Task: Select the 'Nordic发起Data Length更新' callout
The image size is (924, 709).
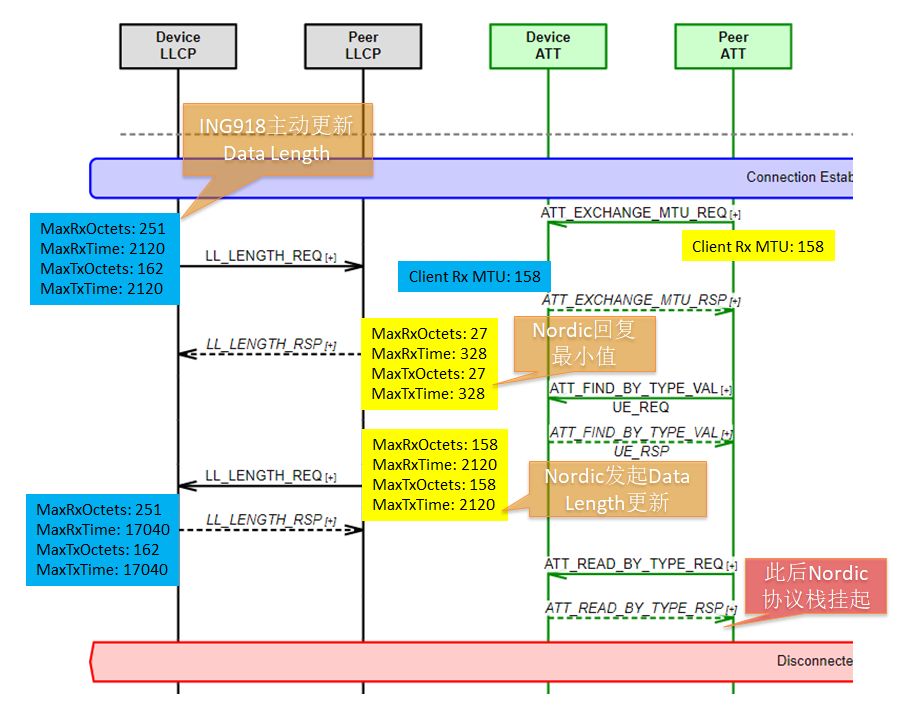Action: 617,488
